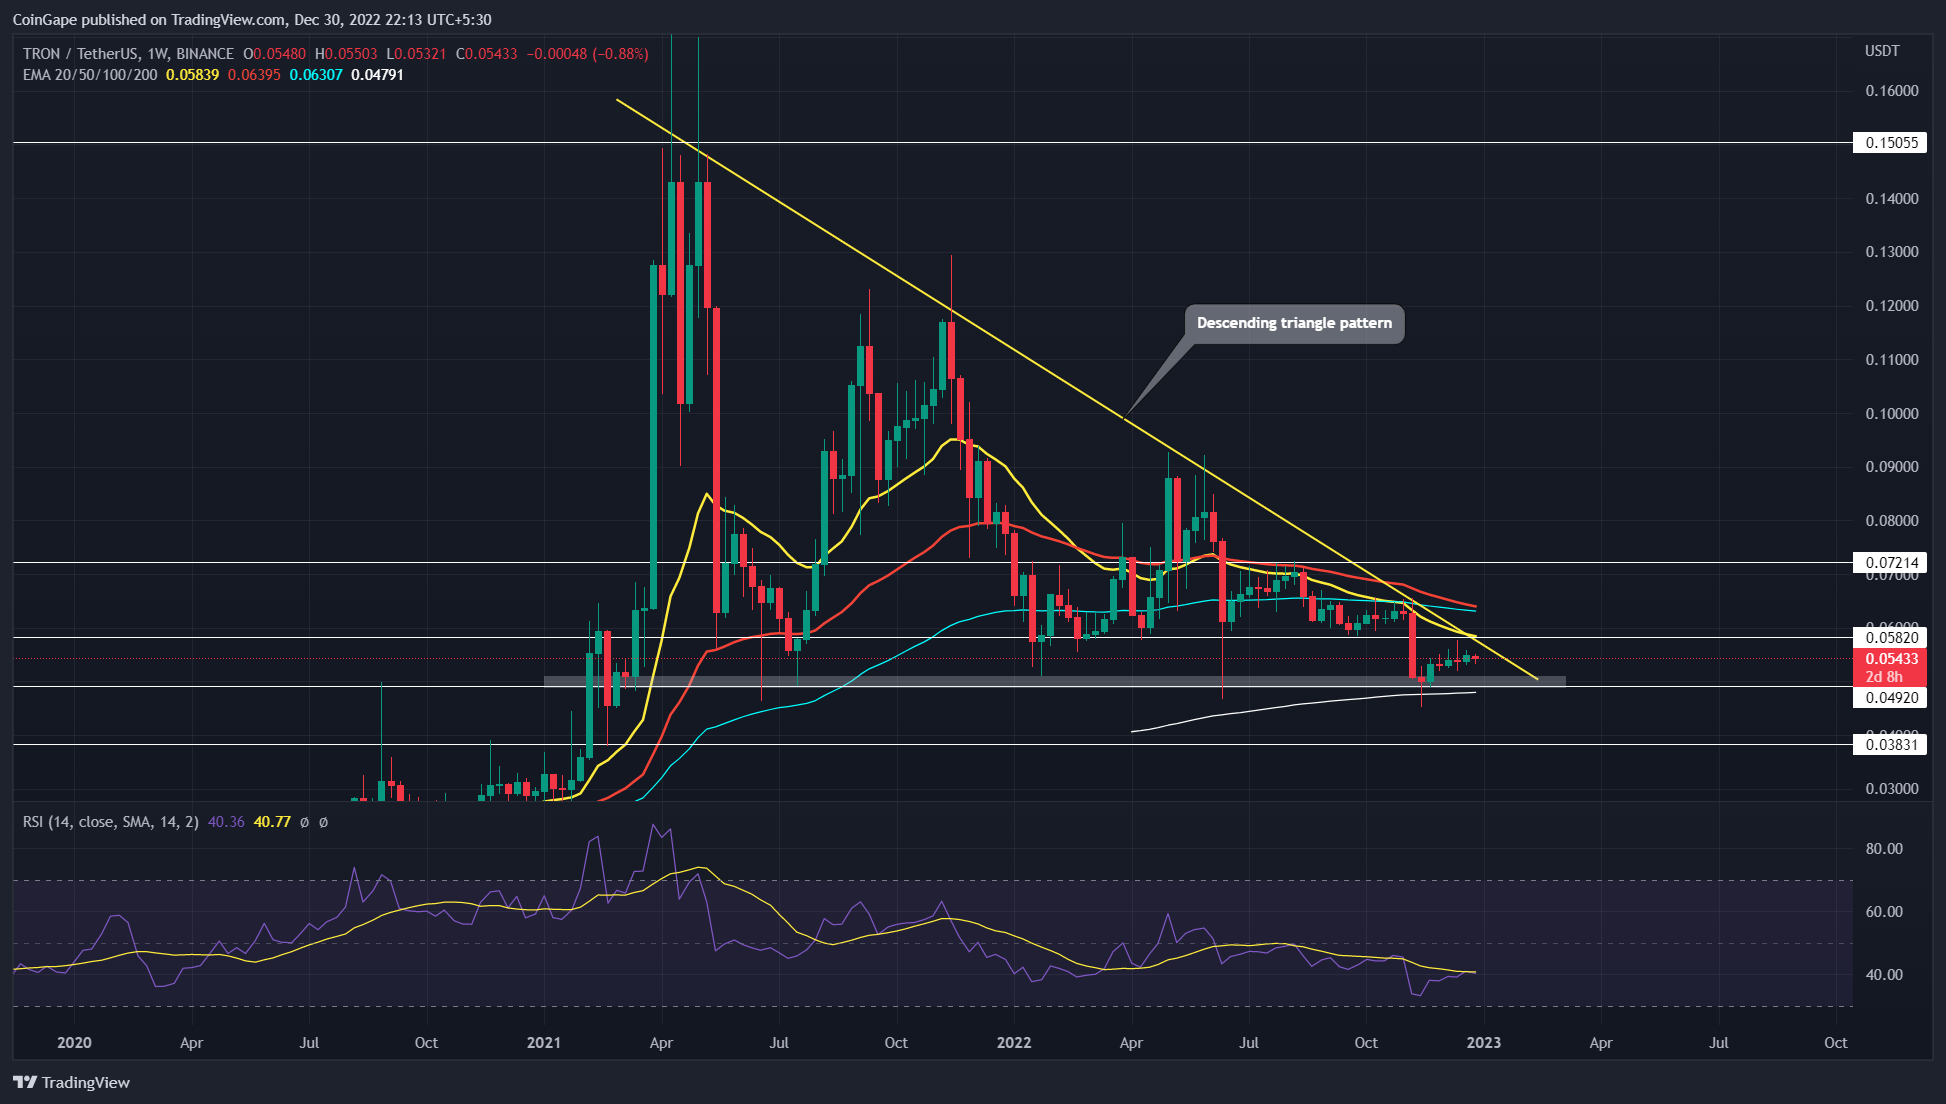This screenshot has width=1946, height=1104.
Task: Click the 0.04920 price level label
Action: pyautogui.click(x=1890, y=697)
